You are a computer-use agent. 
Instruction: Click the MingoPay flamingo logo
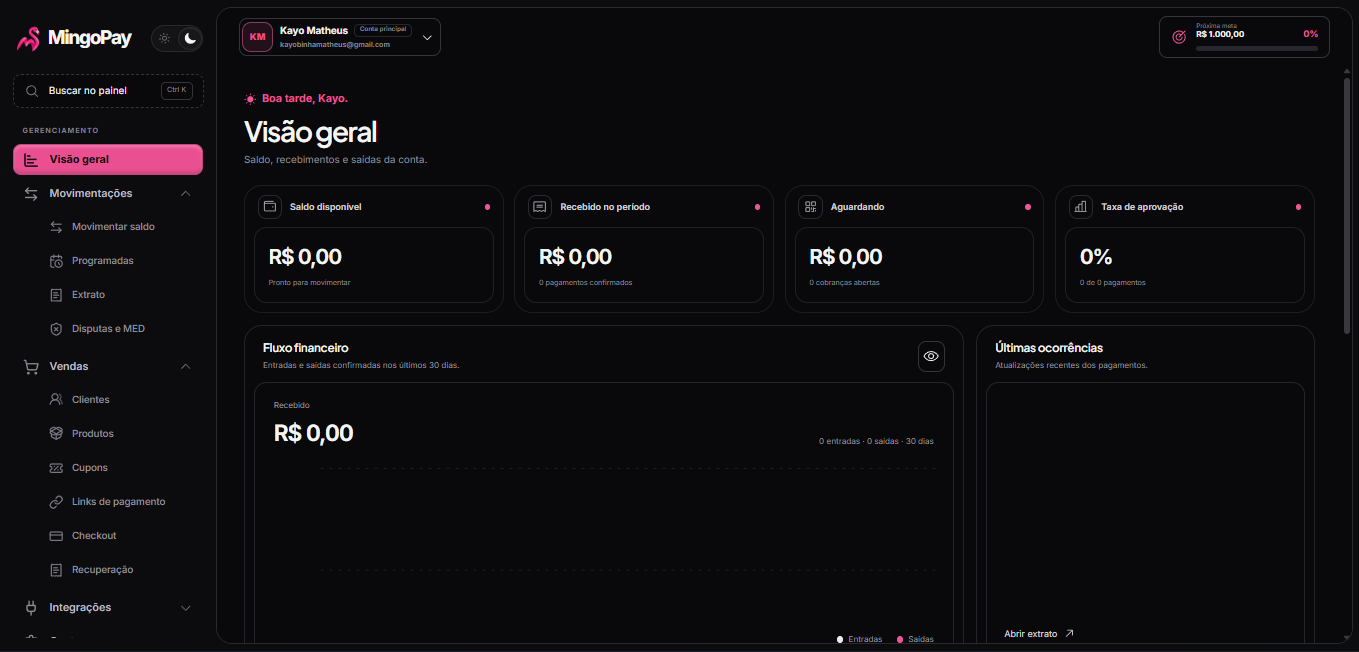point(28,38)
